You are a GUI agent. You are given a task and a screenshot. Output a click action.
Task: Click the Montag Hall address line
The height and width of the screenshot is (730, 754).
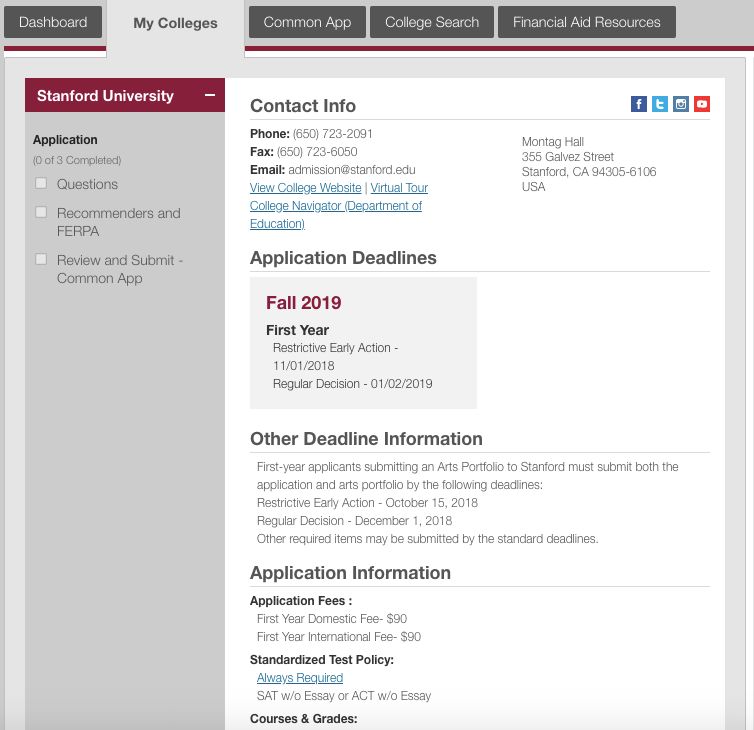[553, 142]
